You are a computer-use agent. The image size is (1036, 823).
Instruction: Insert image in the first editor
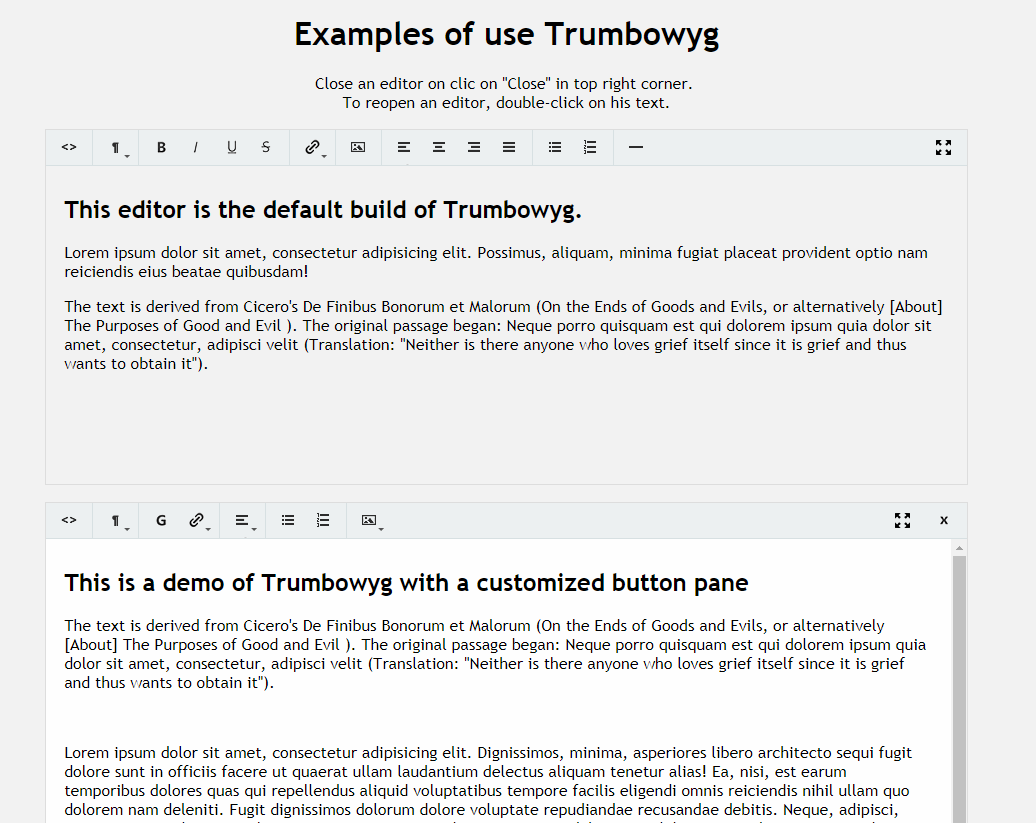[x=358, y=147]
